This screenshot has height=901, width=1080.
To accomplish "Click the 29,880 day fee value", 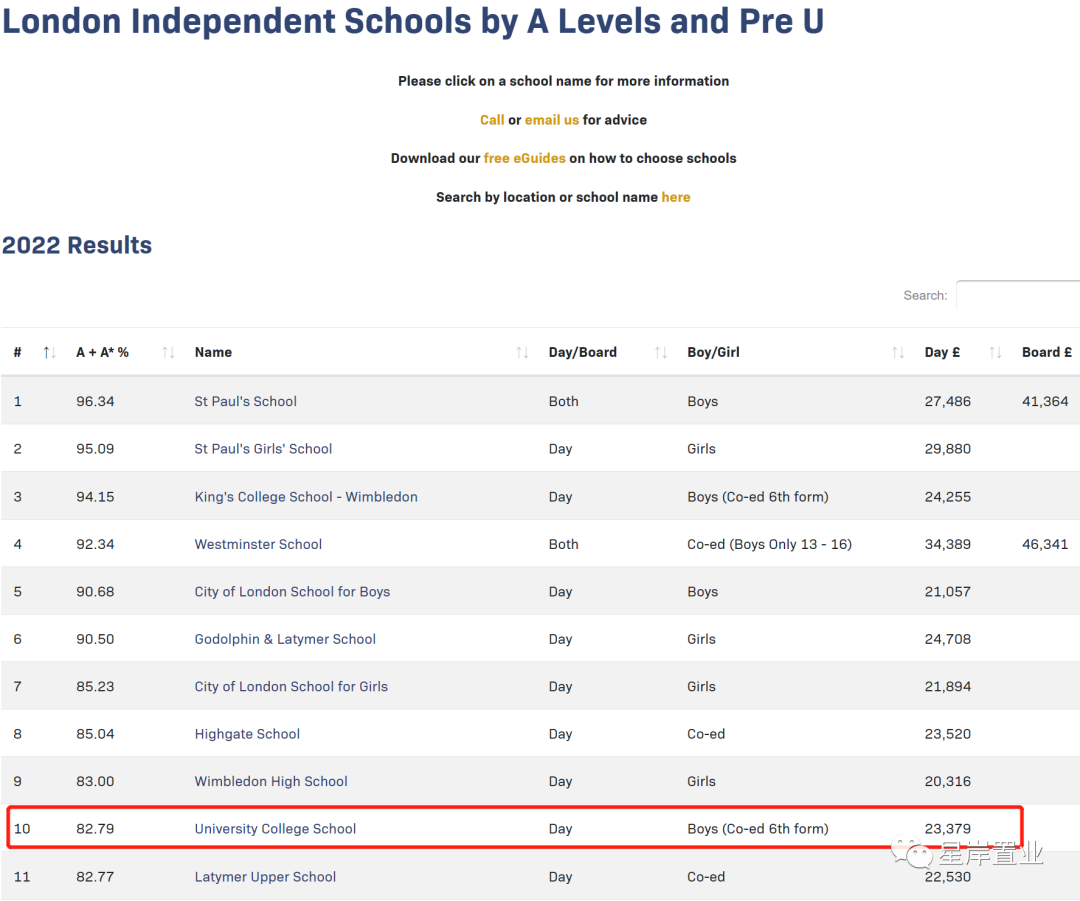I will click(948, 449).
